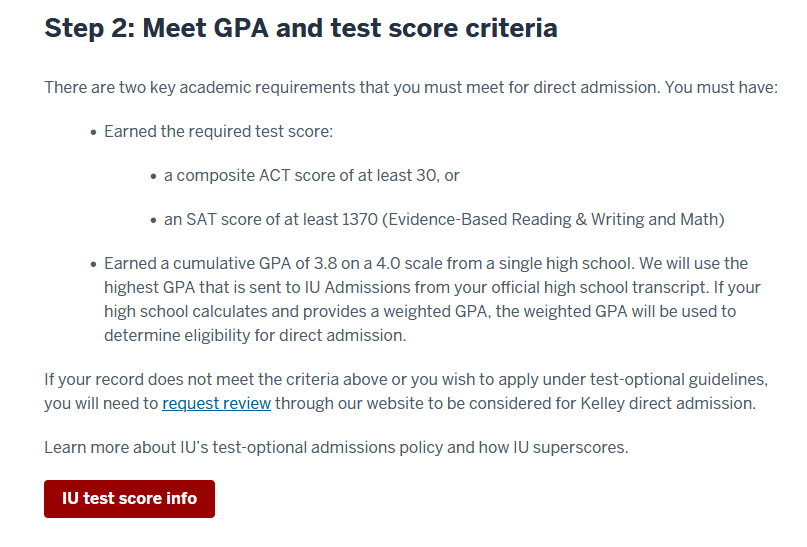
Task: Click the sentence starting 'If your record does not'
Action: coord(406,392)
